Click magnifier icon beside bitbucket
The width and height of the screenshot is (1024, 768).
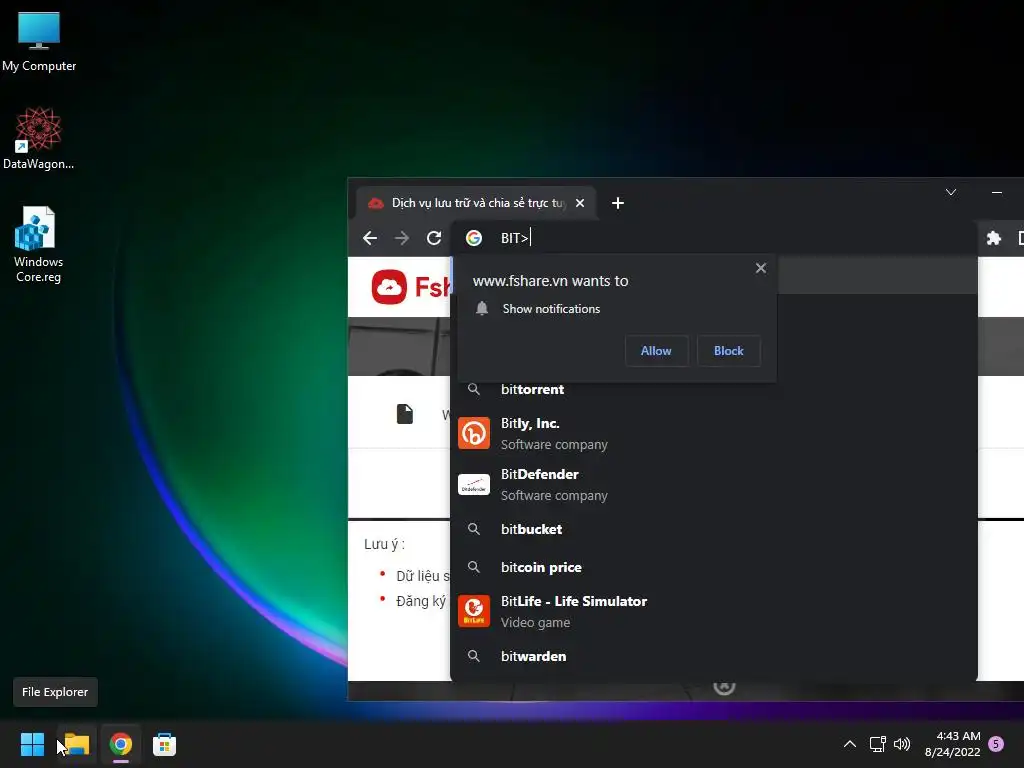coord(473,529)
